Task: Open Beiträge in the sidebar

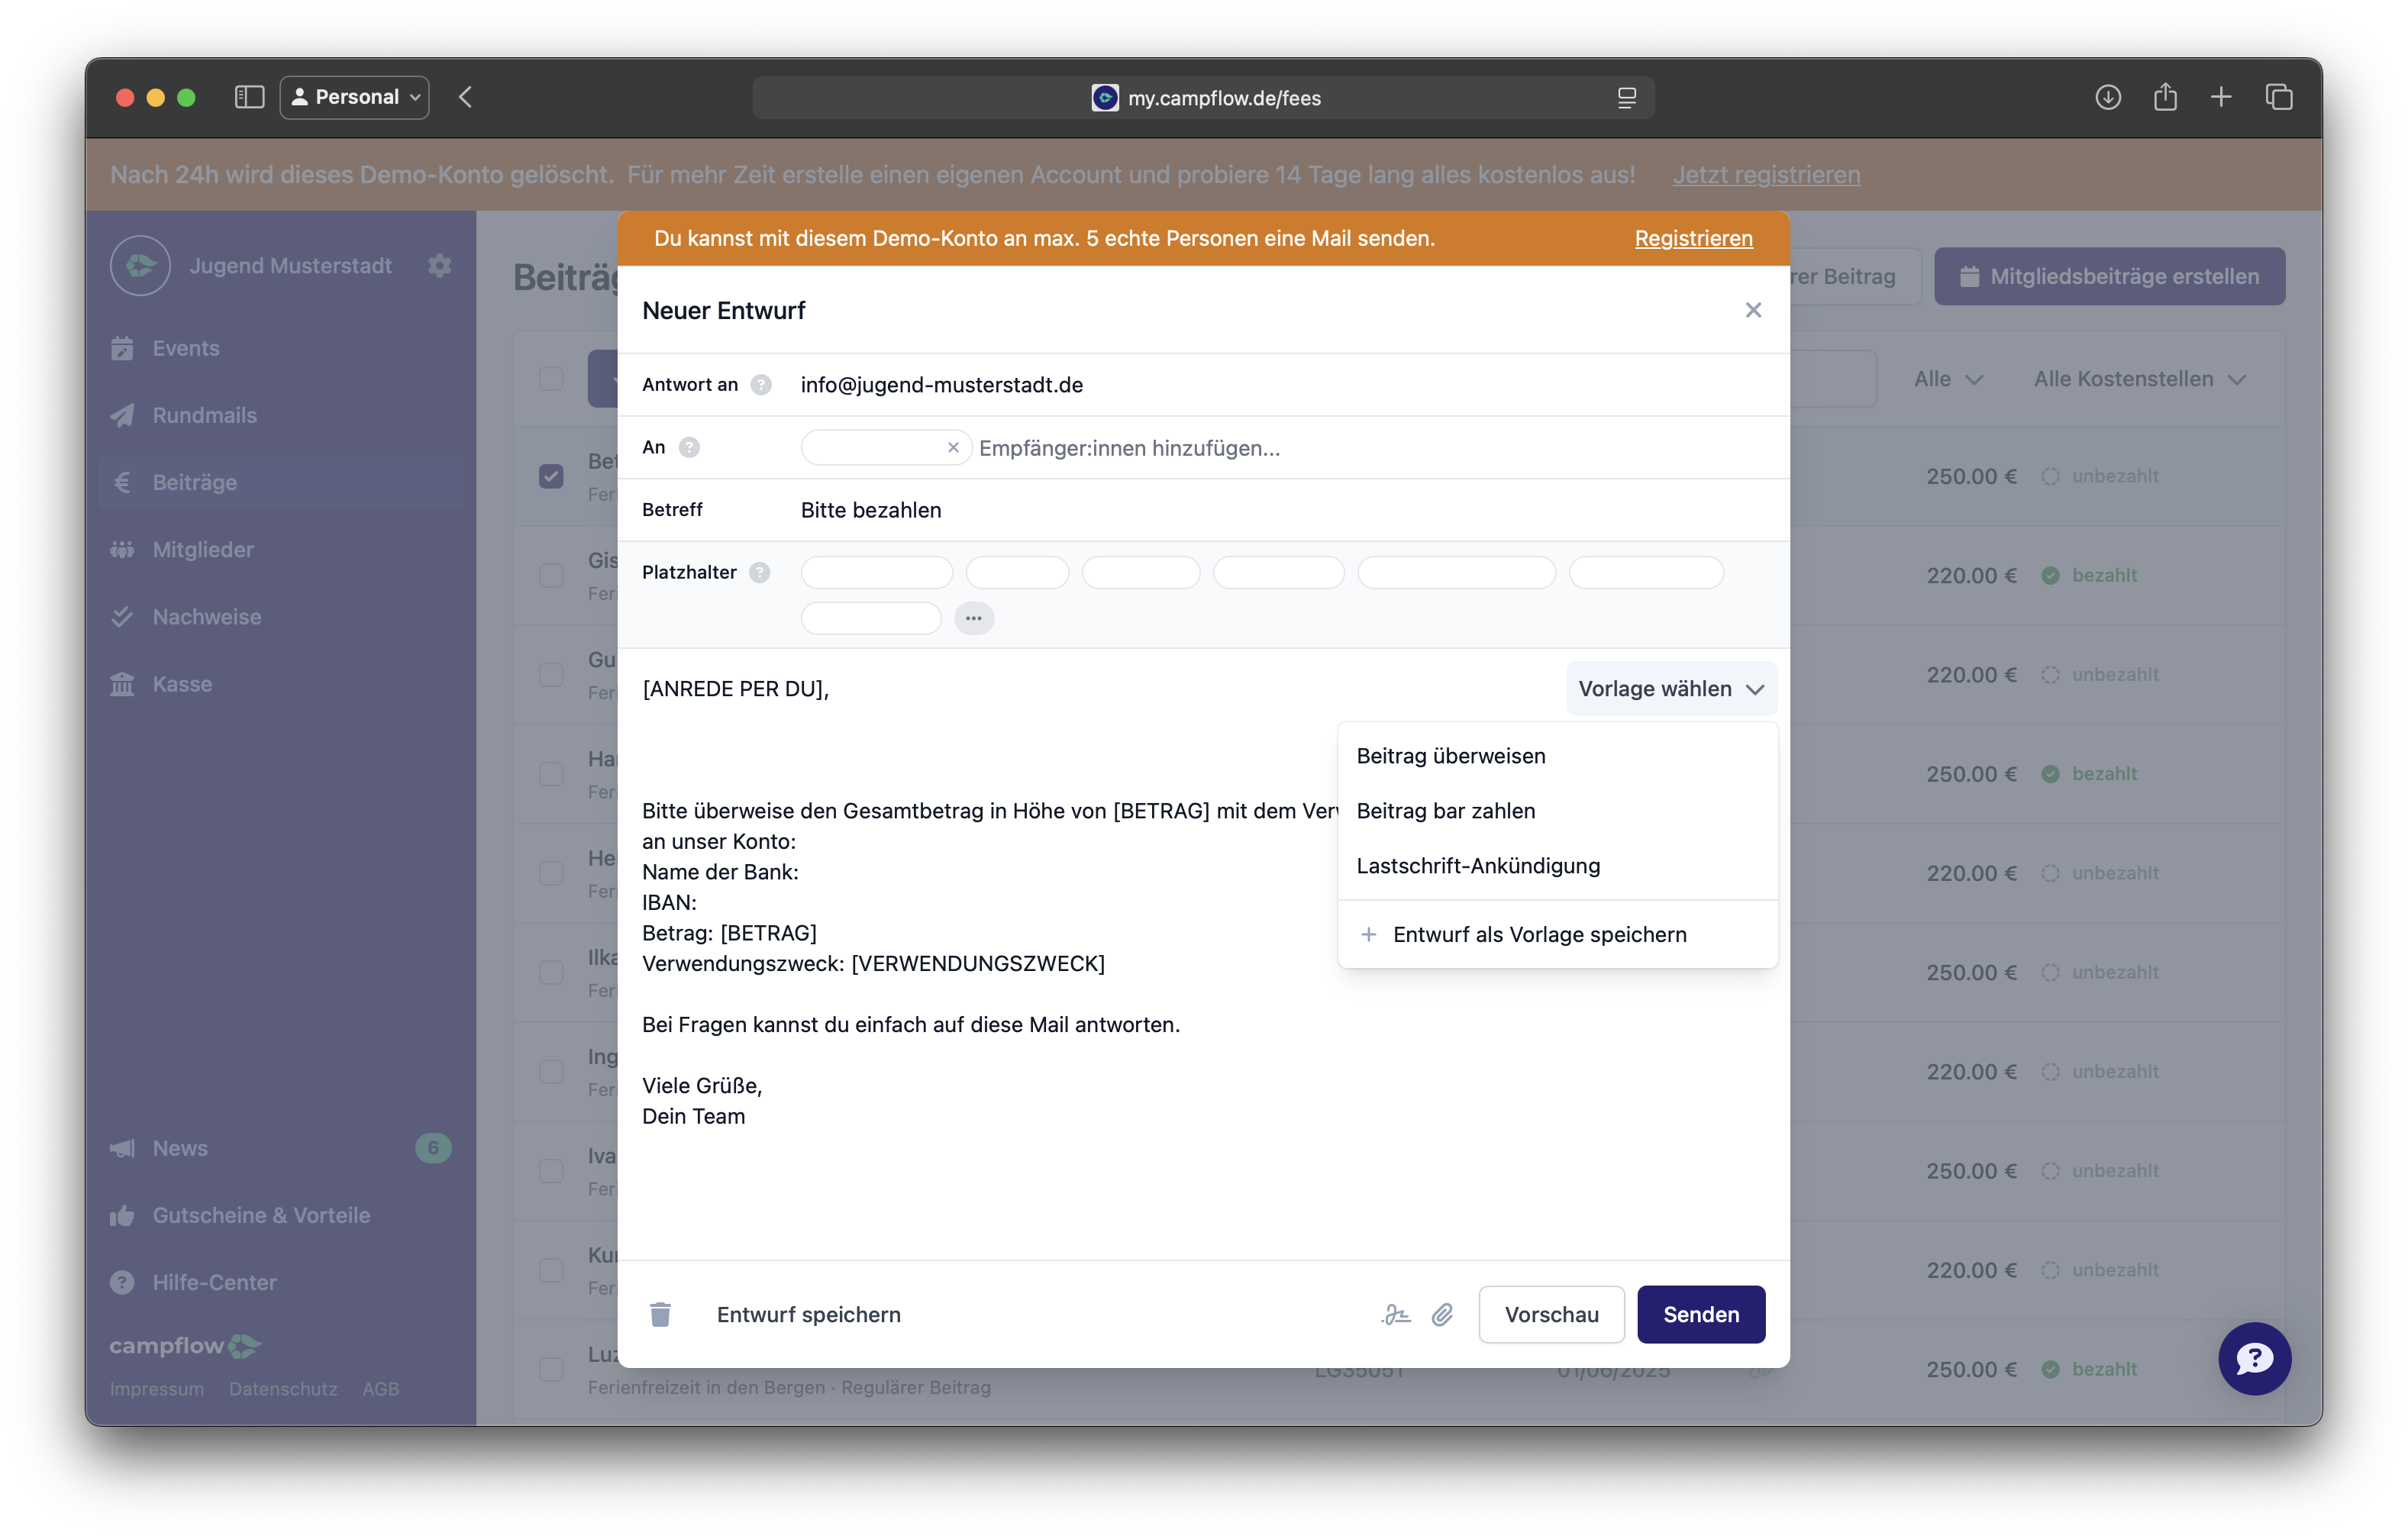Action: click(x=281, y=482)
